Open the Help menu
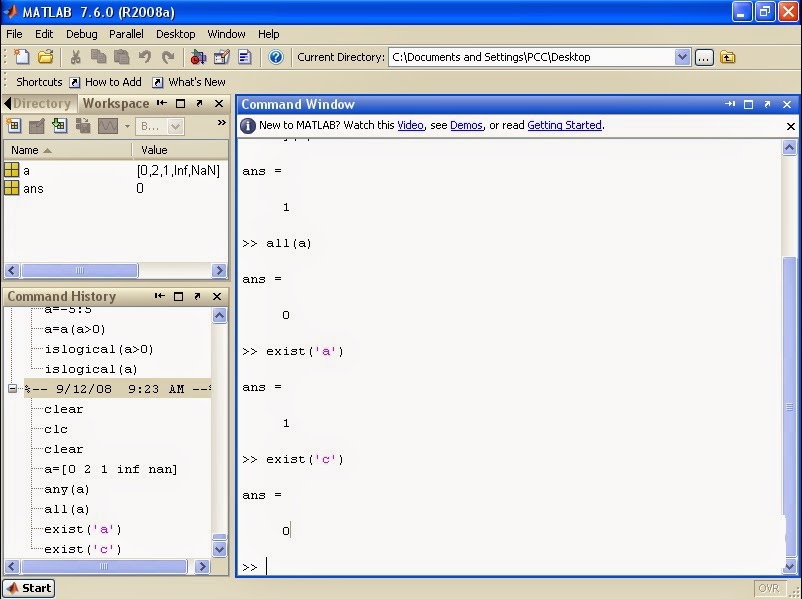The height and width of the screenshot is (599, 802). [x=269, y=34]
